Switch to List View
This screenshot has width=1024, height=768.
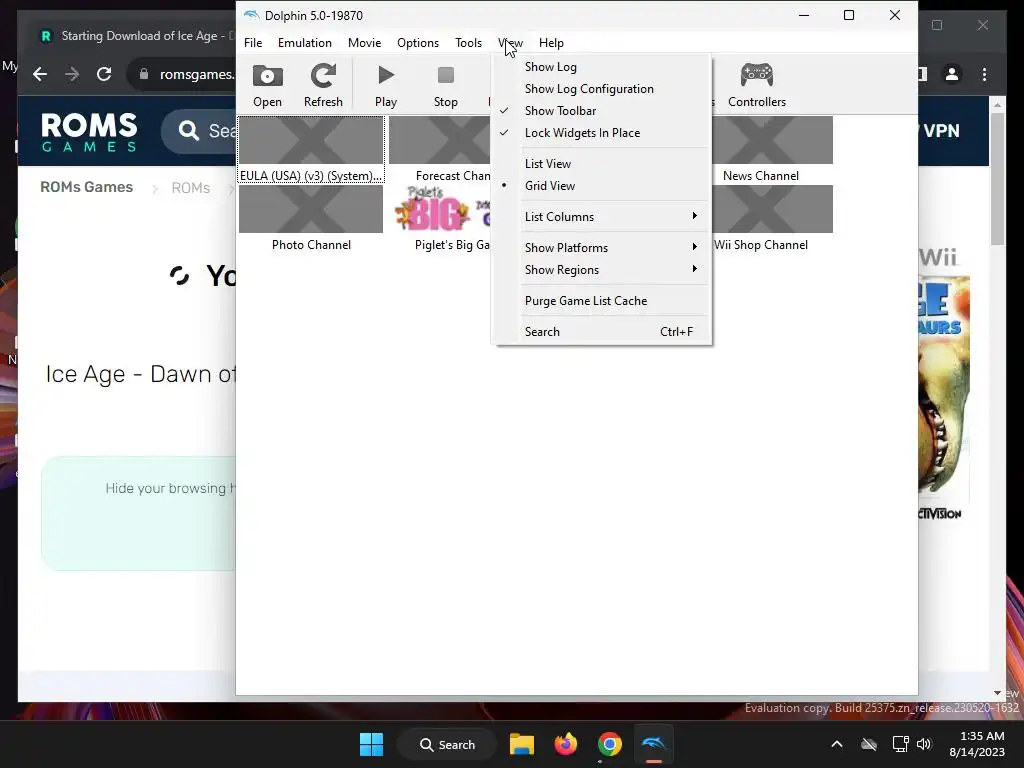pos(602,164)
